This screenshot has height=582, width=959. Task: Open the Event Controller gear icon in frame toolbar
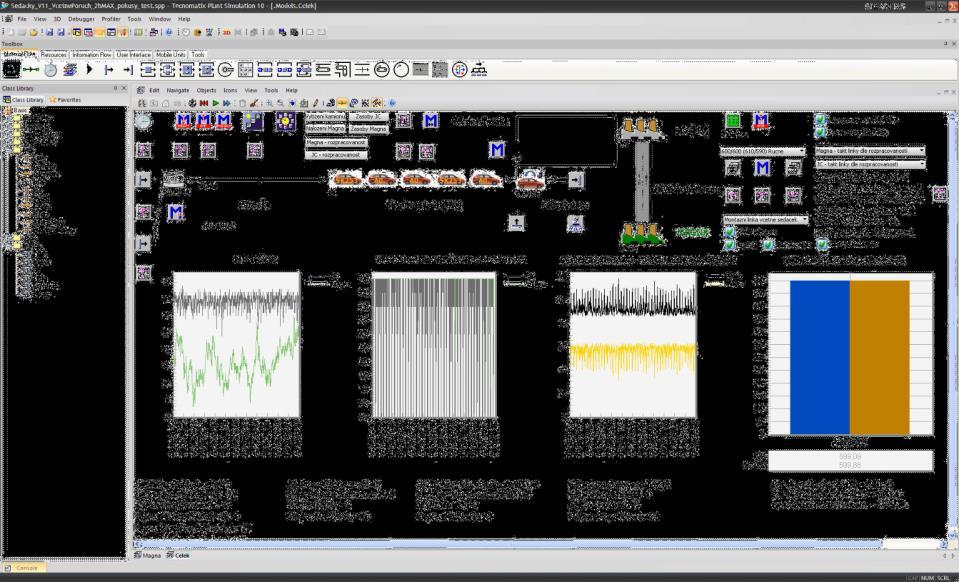click(192, 103)
